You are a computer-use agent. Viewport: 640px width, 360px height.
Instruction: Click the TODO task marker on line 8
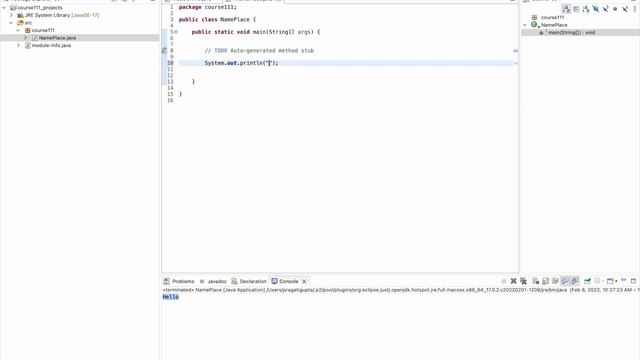164,51
